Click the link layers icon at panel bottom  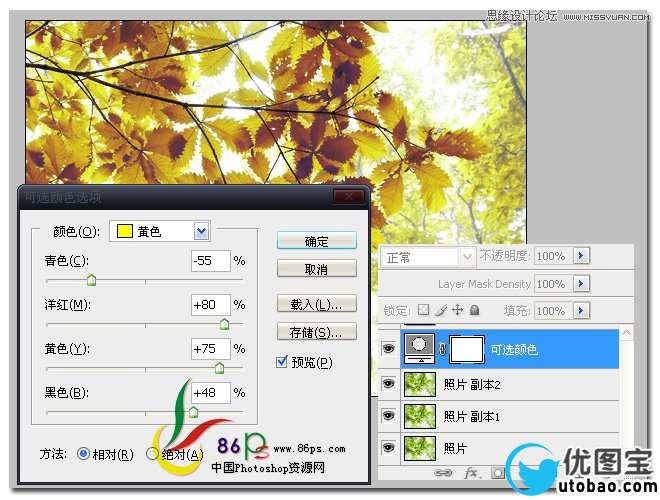point(443,473)
